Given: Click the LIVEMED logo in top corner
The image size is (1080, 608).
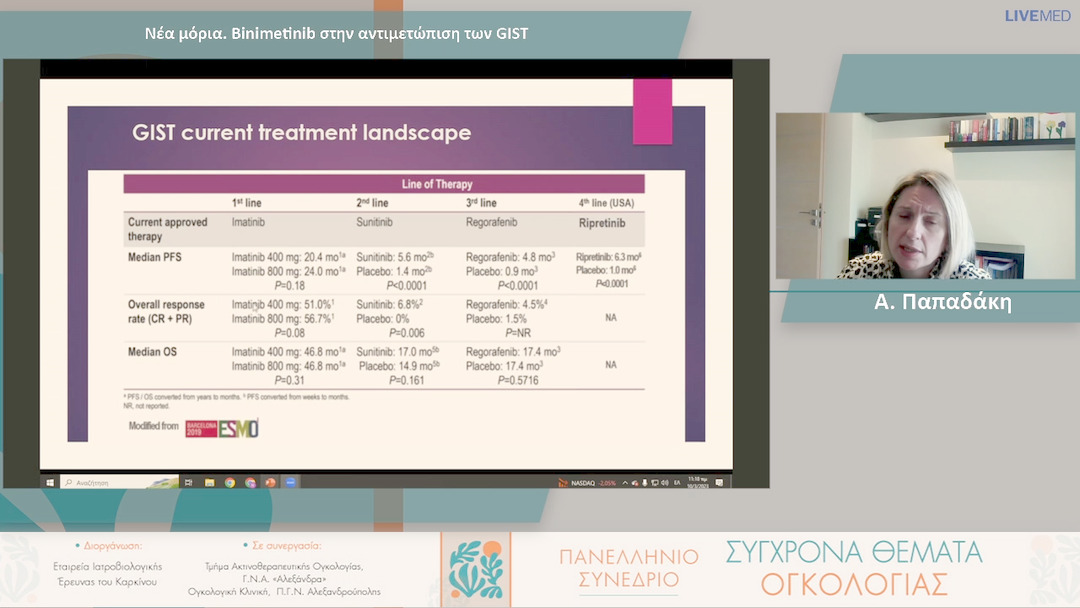Looking at the screenshot, I should (x=1039, y=16).
